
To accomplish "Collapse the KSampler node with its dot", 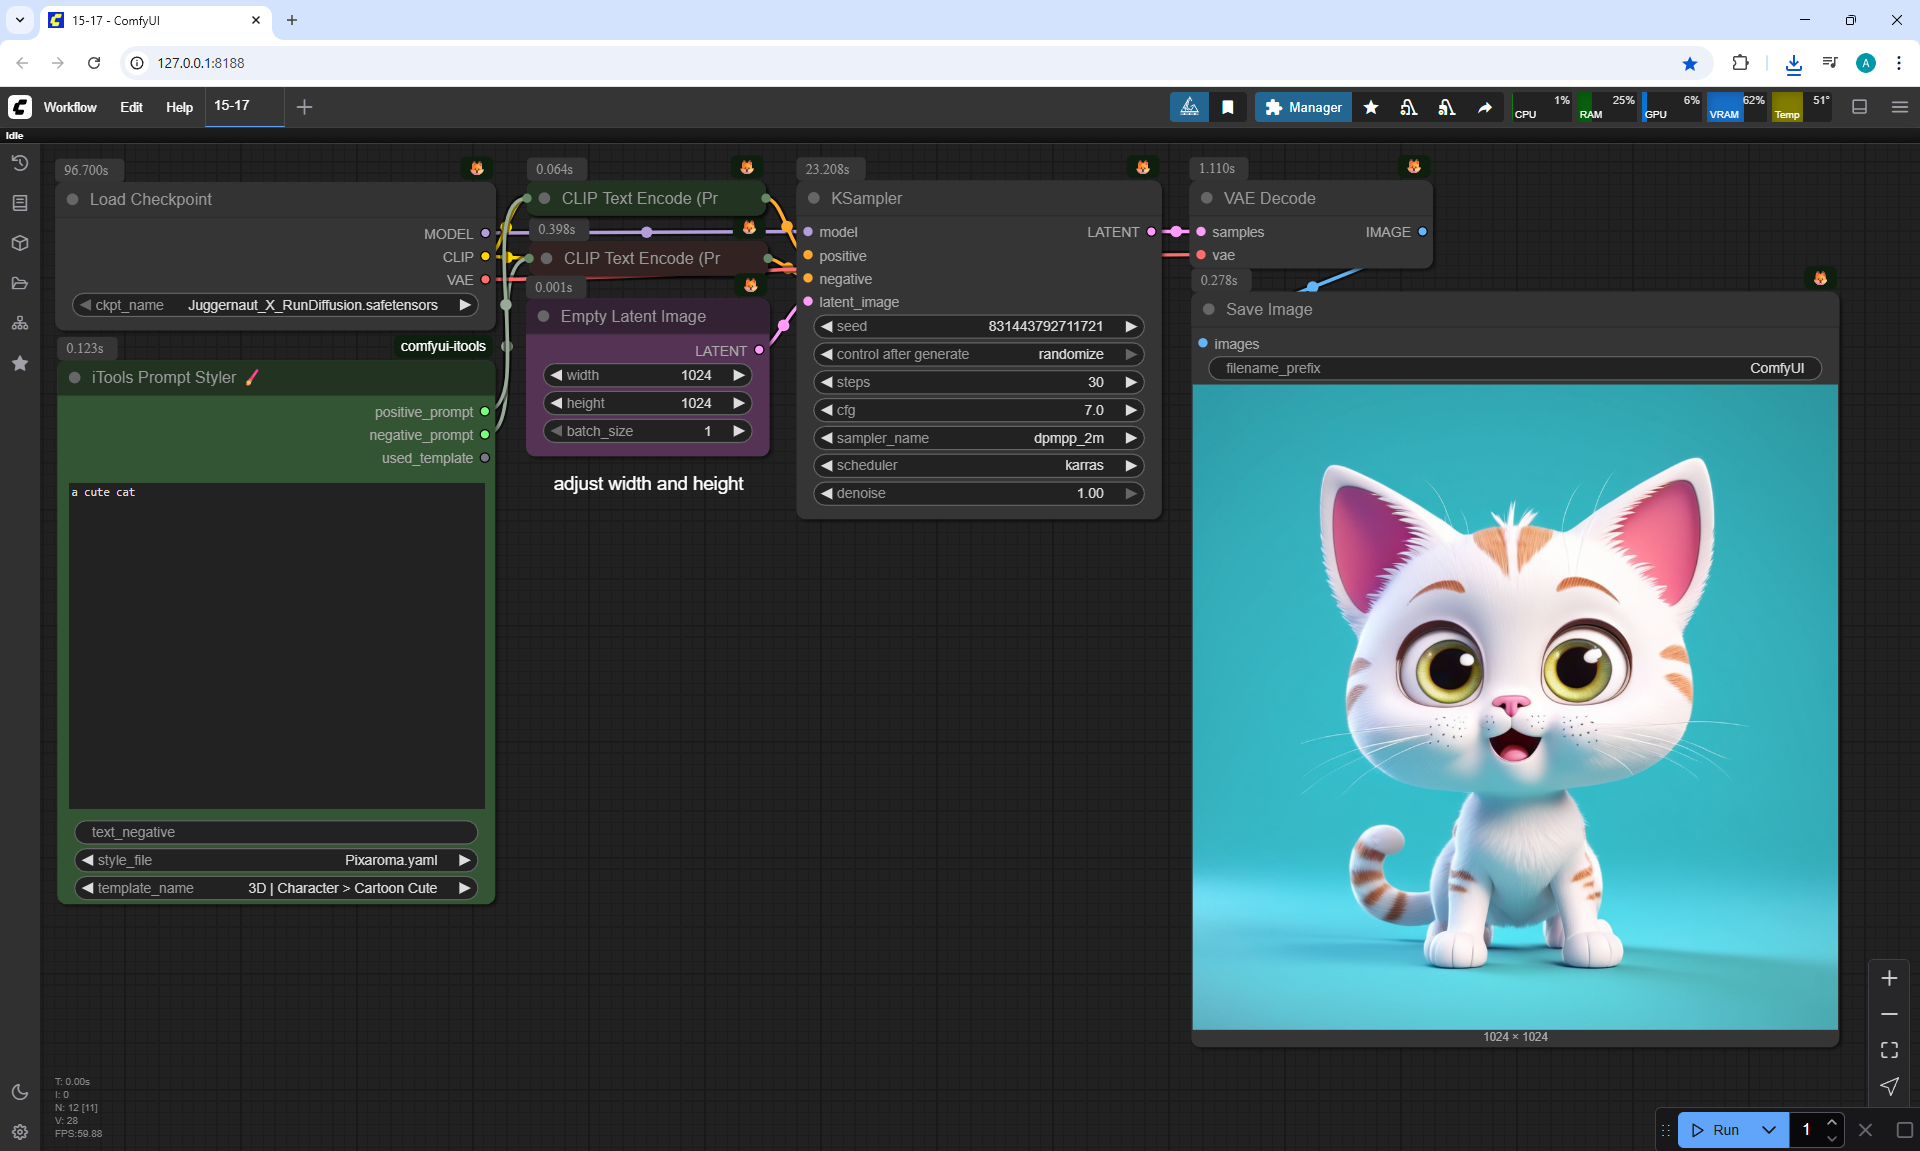I will 814,198.
